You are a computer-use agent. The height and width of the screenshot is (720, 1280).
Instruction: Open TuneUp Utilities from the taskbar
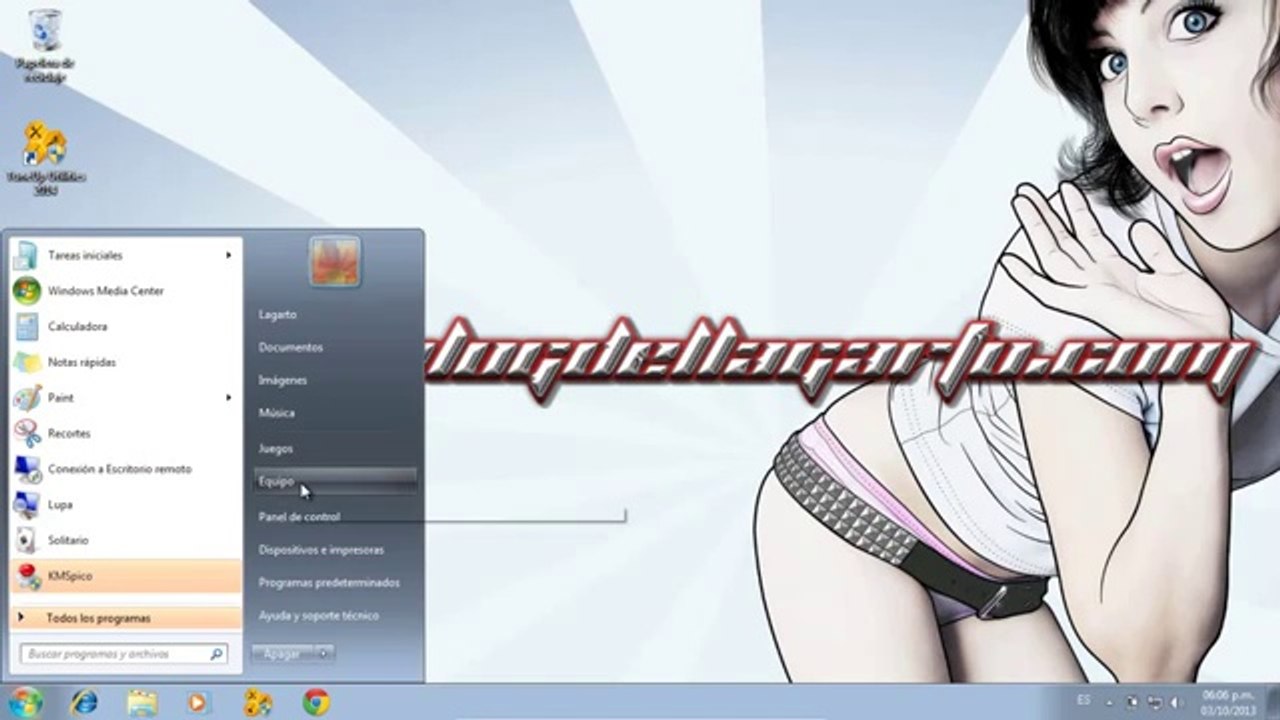tap(258, 702)
